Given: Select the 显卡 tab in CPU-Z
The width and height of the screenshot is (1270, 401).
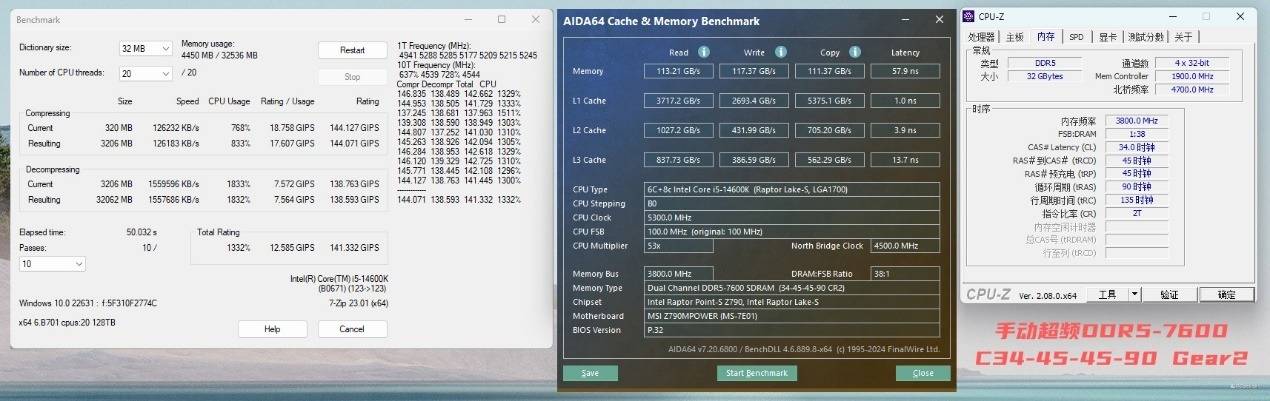Looking at the screenshot, I should (x=1107, y=37).
